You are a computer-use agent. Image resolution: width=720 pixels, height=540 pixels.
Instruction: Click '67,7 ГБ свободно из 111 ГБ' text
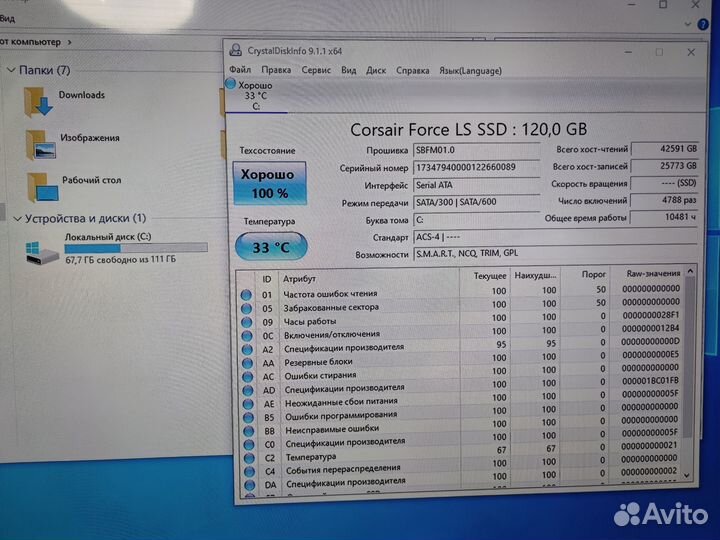pos(120,259)
